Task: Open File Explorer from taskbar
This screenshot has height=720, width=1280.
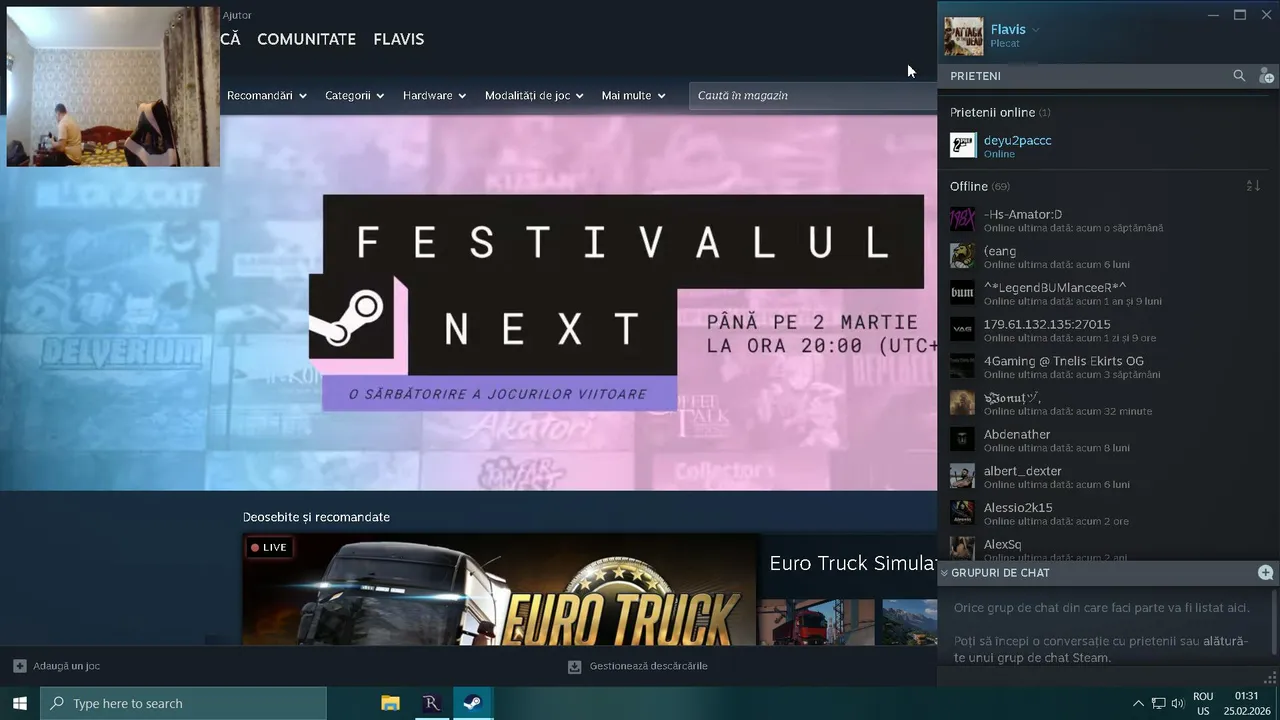Action: tap(390, 703)
